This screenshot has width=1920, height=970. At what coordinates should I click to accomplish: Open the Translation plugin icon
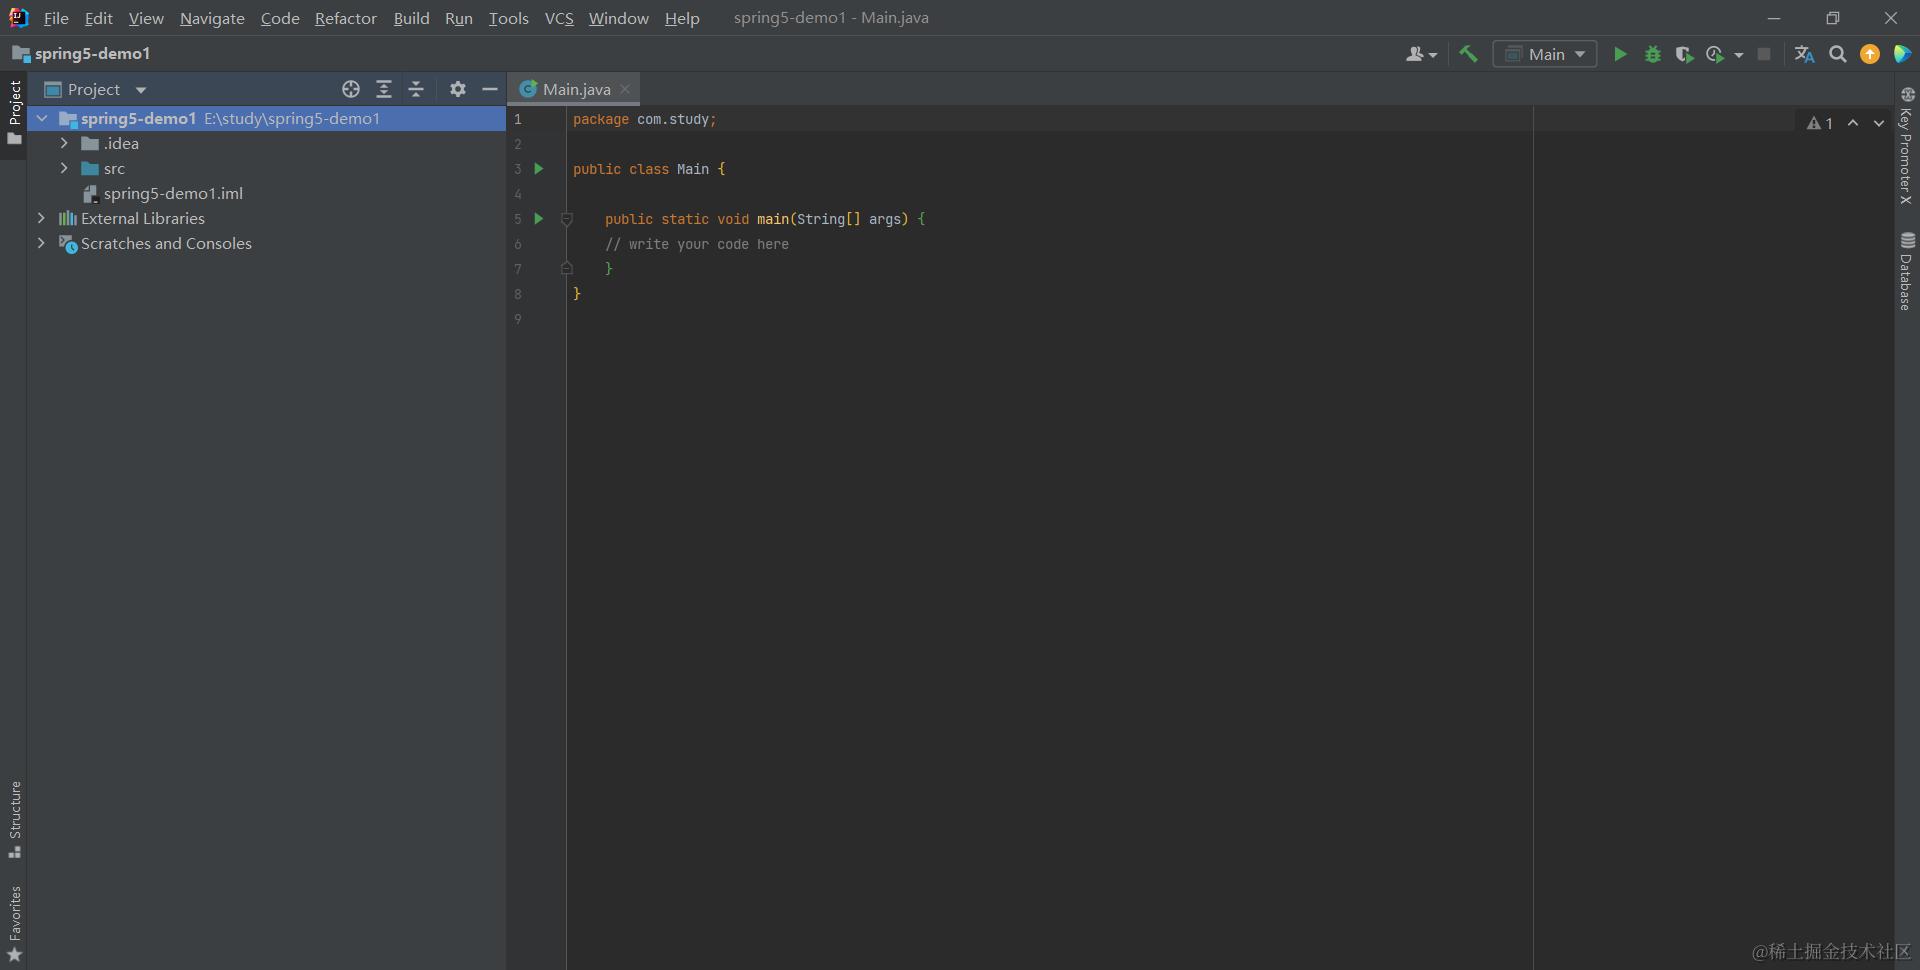click(1804, 54)
